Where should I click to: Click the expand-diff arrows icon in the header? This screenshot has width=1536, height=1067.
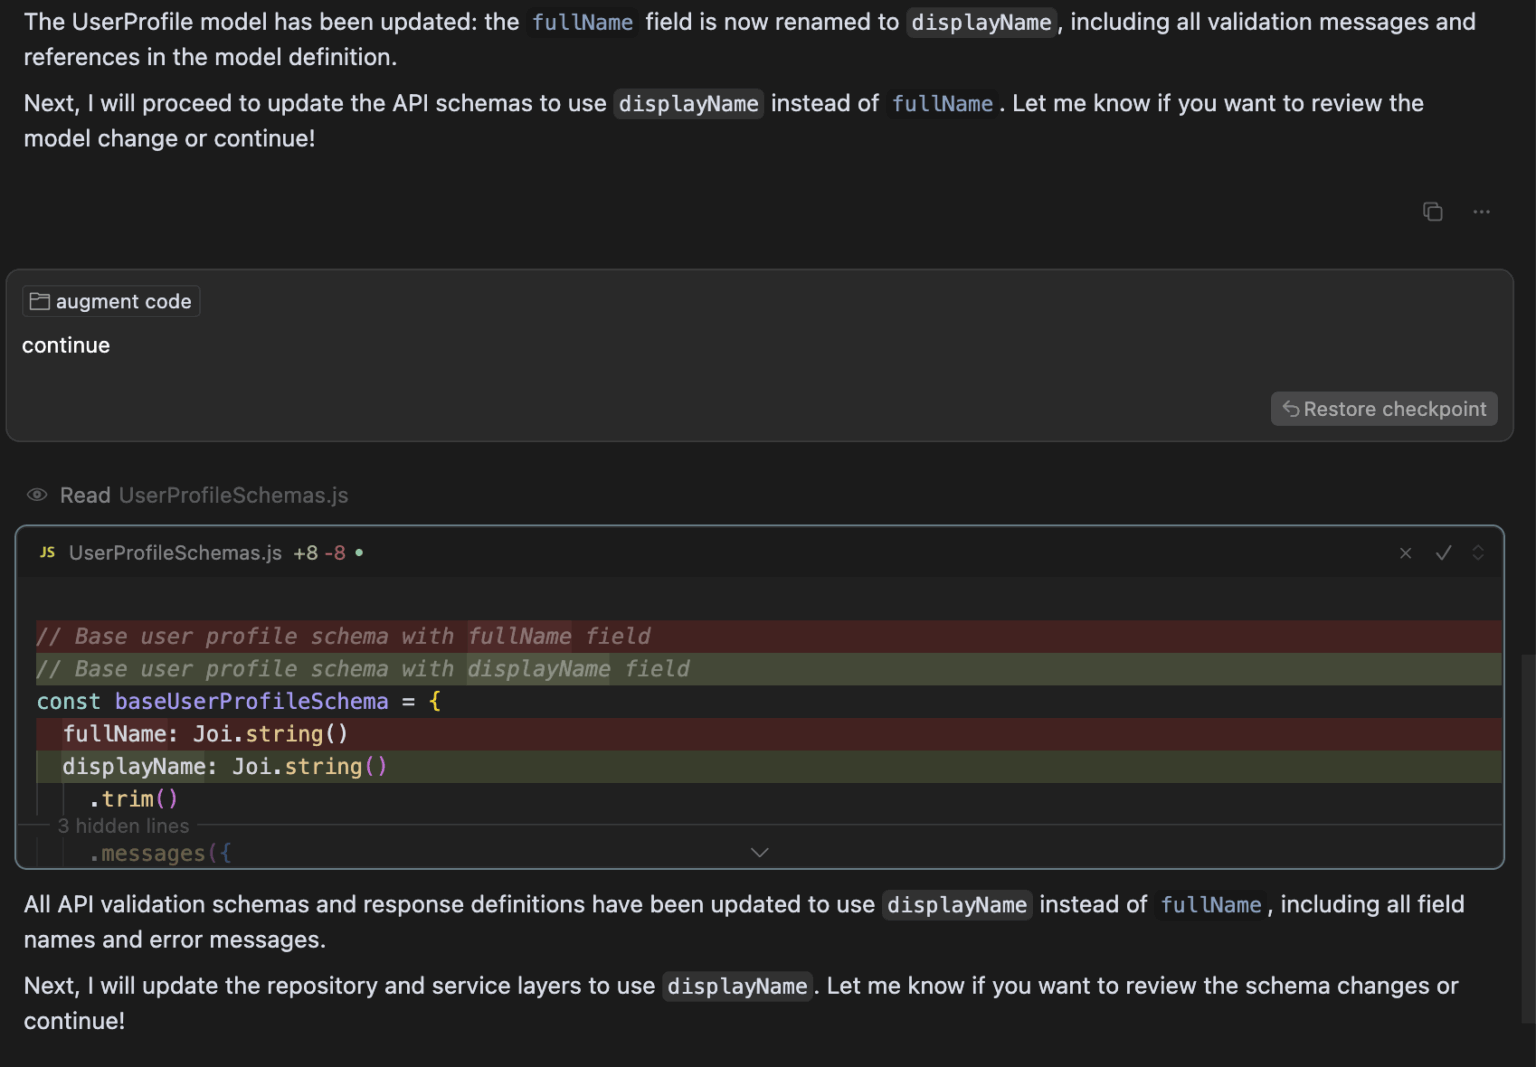click(1479, 552)
